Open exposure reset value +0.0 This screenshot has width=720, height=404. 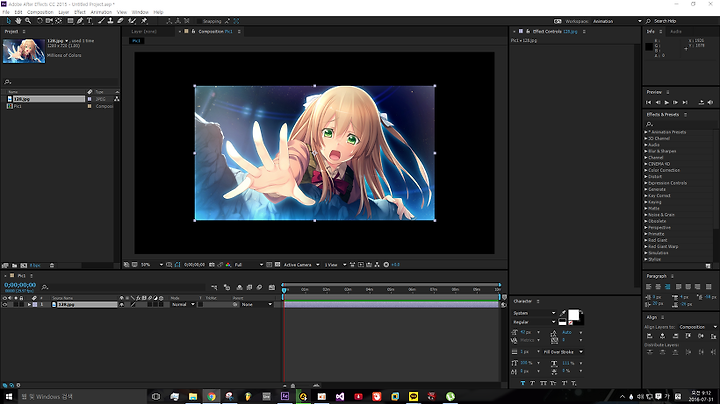(x=395, y=265)
